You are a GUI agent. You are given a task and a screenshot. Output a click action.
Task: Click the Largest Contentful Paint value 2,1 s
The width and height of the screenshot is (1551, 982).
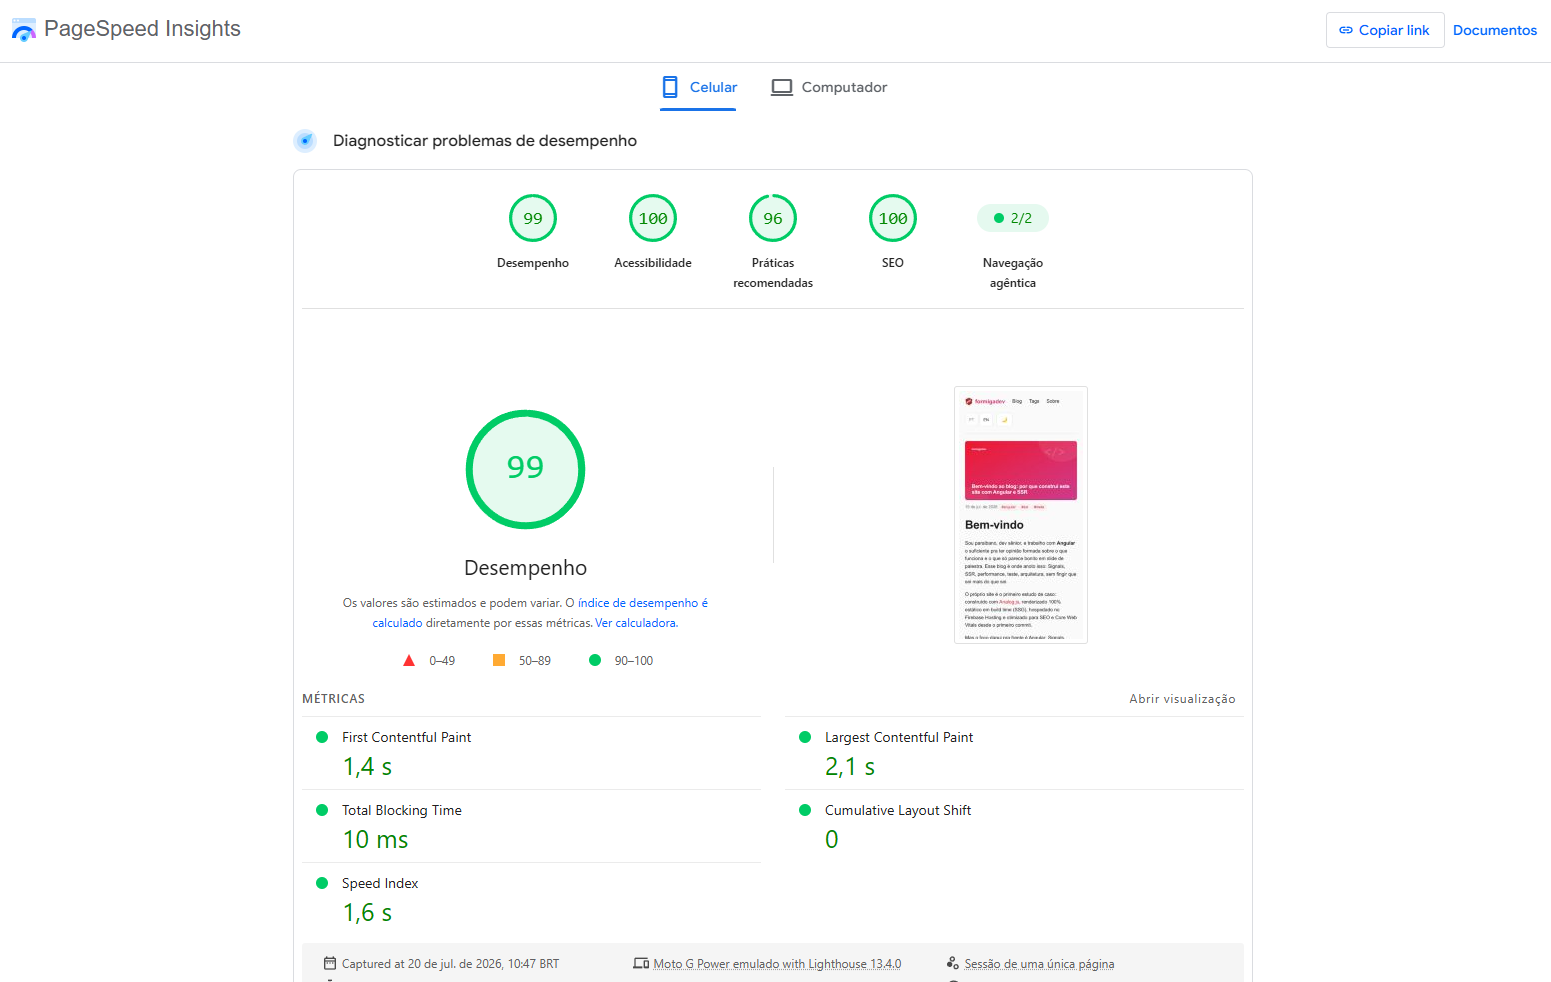tap(850, 767)
